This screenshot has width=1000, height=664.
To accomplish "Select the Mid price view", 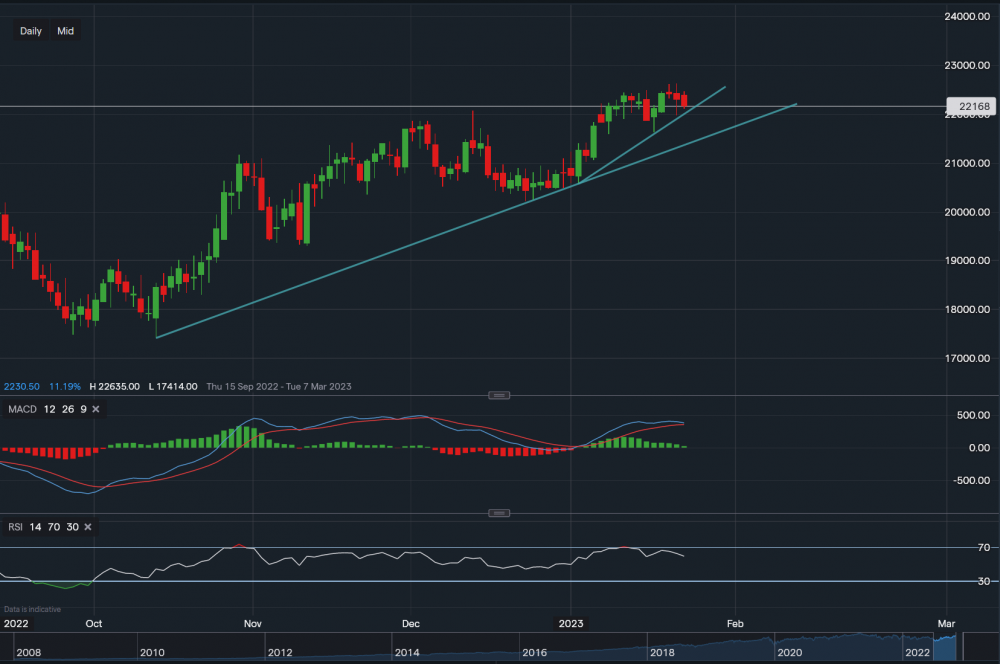I will (x=65, y=31).
